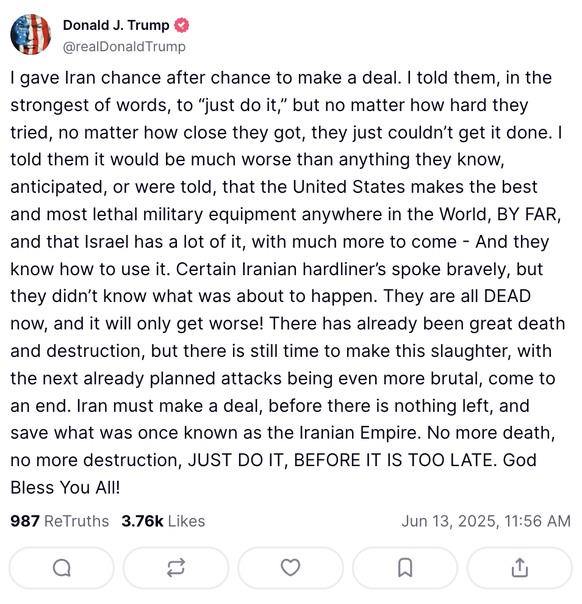Click the bold 3.76k count
The height and width of the screenshot is (604, 582).
click(143, 521)
